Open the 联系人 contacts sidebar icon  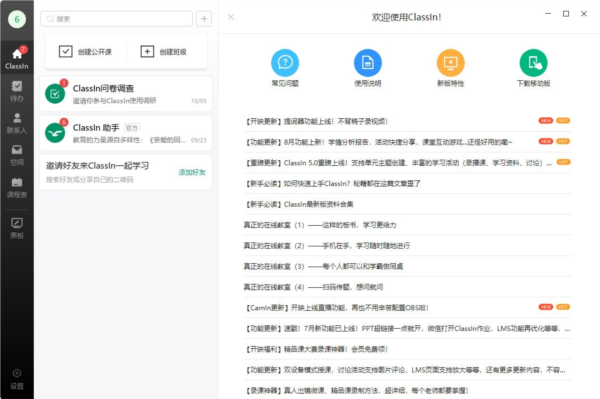17,123
